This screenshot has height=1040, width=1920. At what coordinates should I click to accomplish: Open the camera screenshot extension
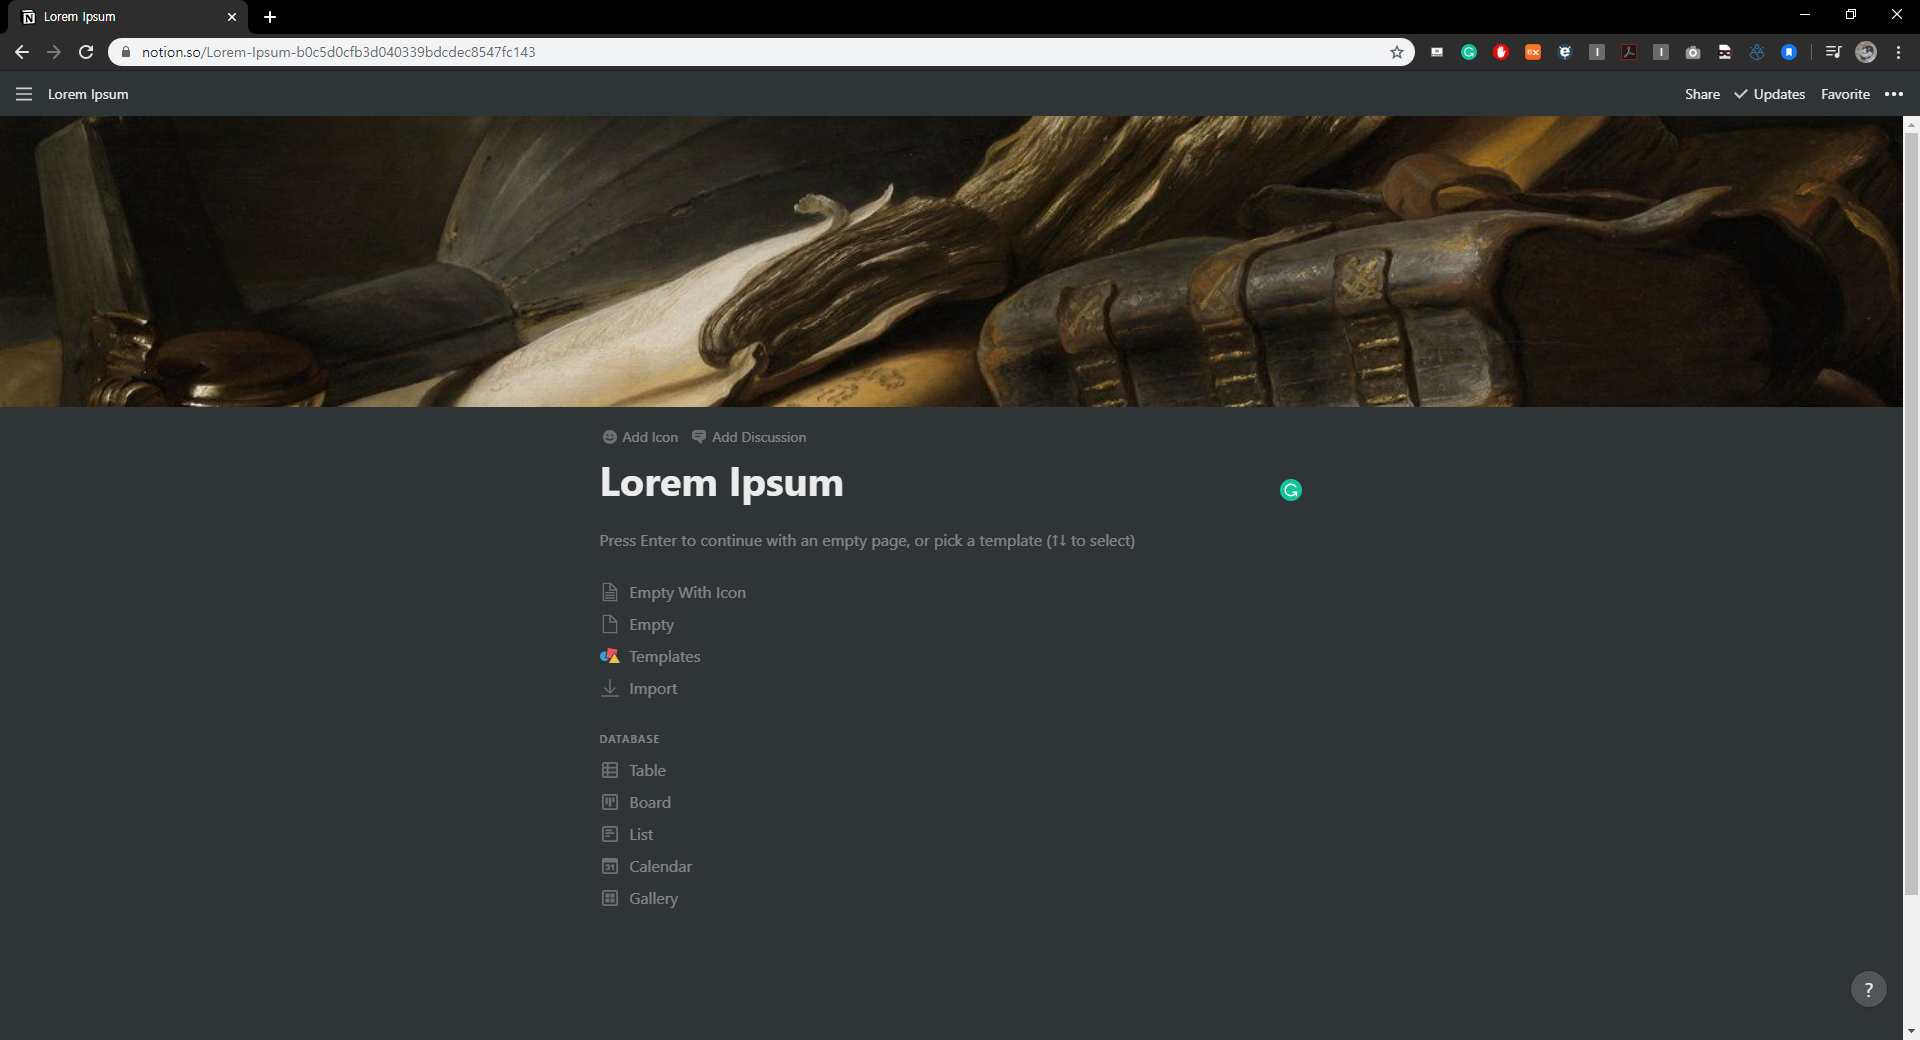coord(1693,52)
